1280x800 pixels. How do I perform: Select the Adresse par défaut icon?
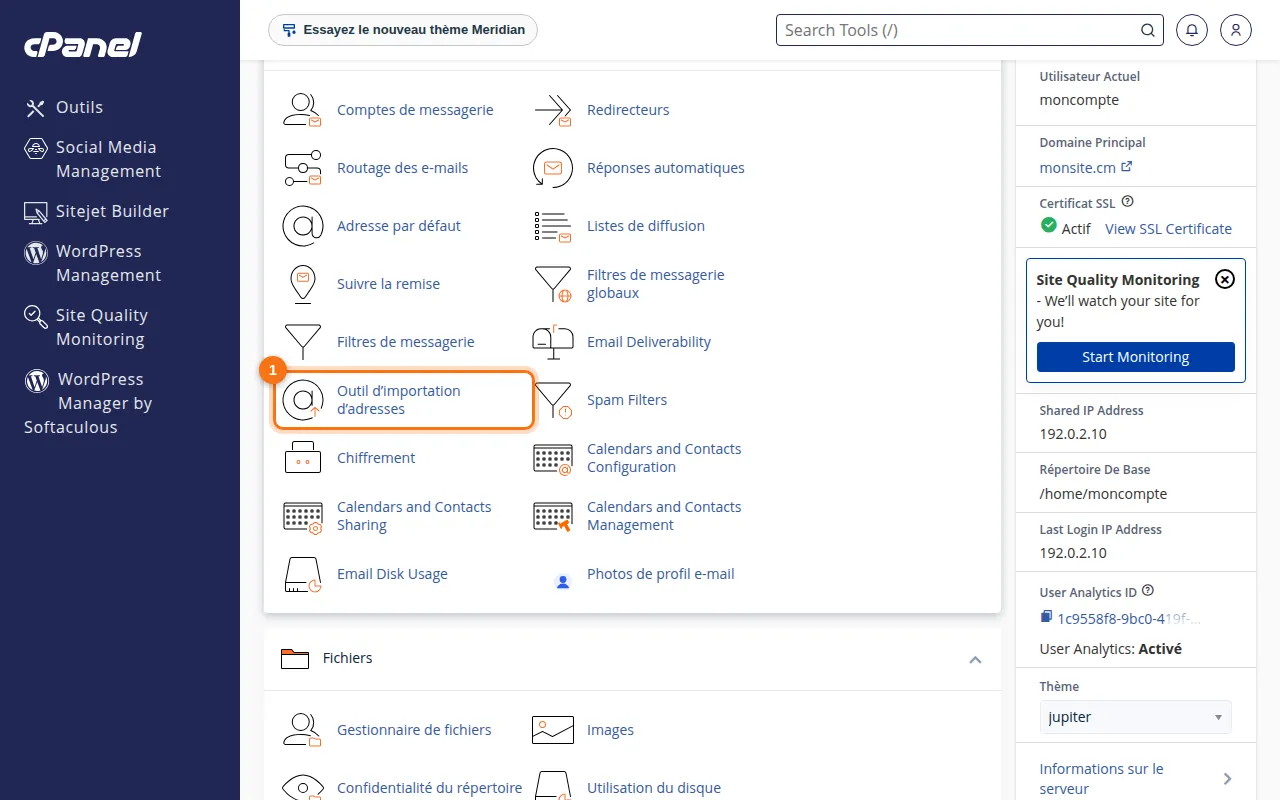tap(302, 226)
